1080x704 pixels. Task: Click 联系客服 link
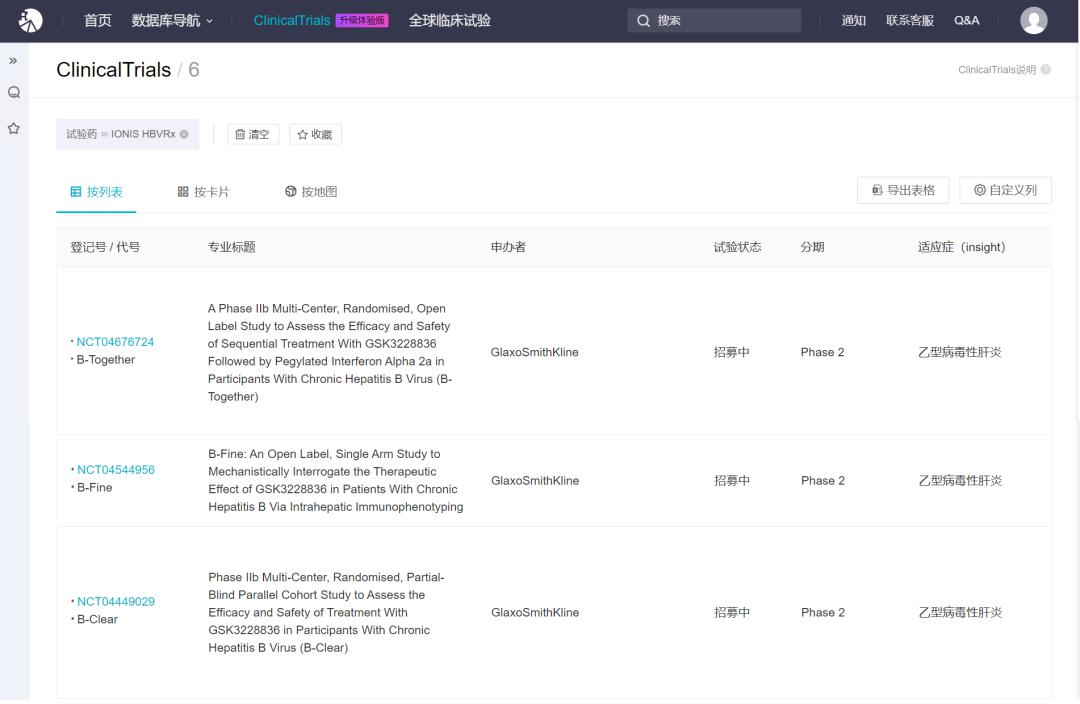pyautogui.click(x=910, y=21)
